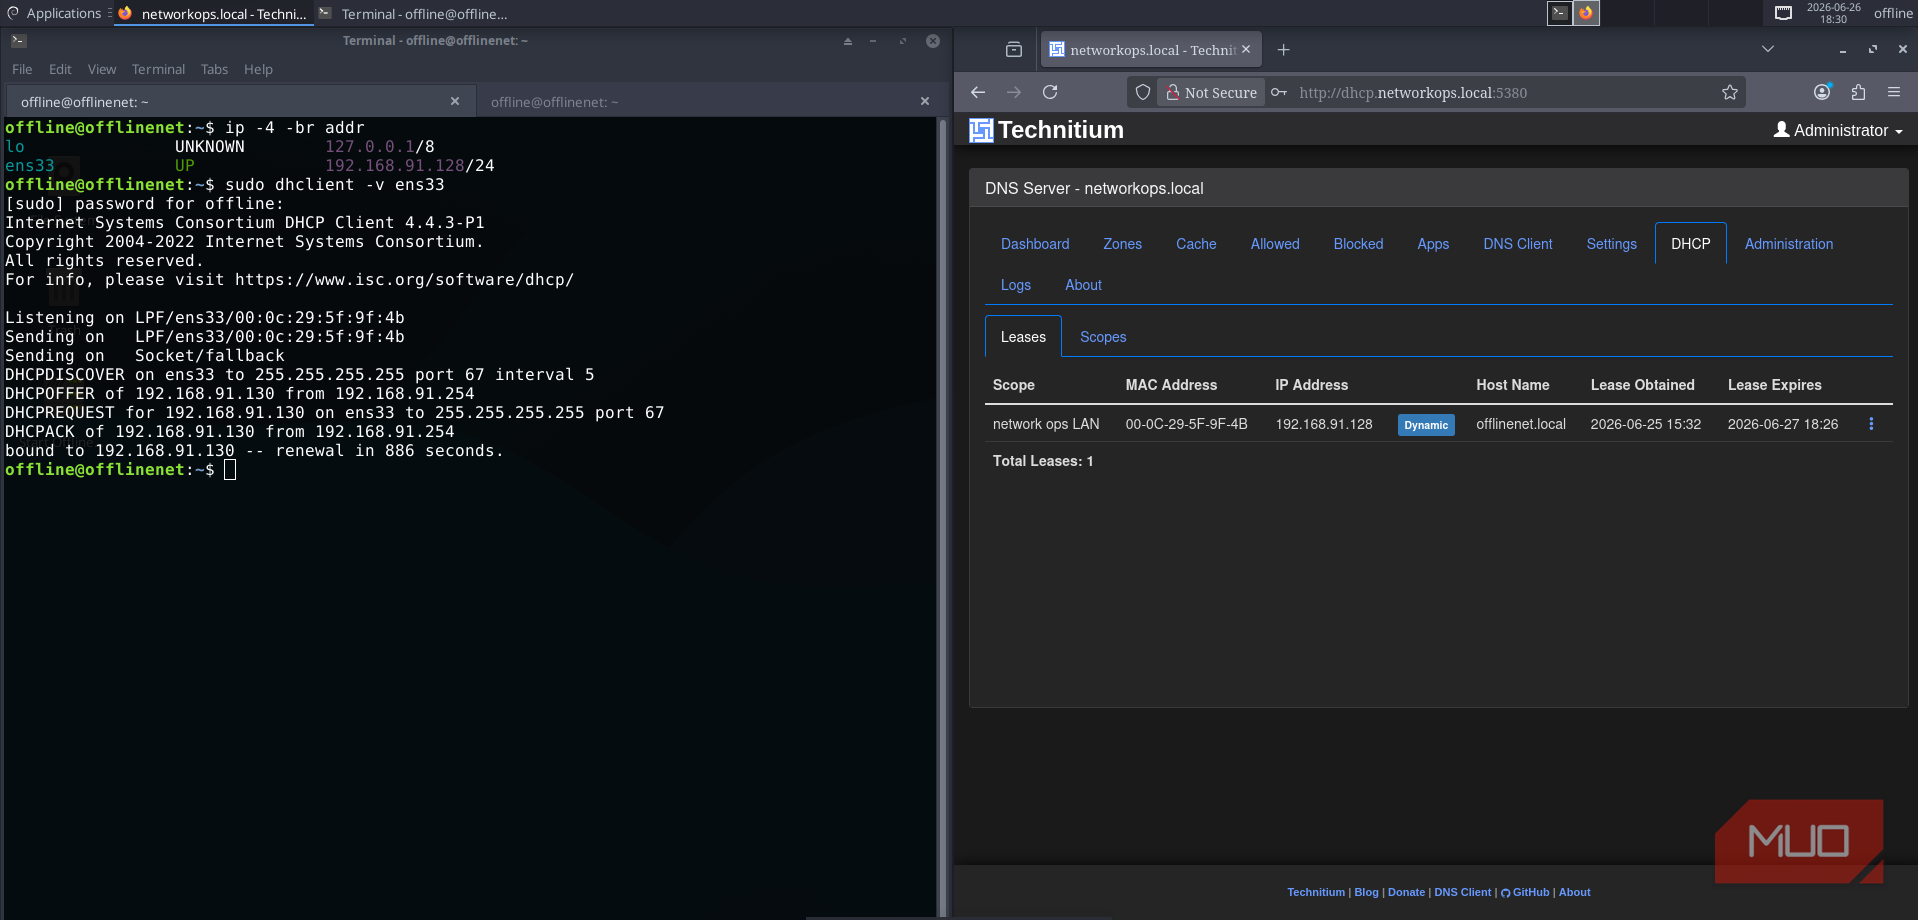This screenshot has width=1918, height=920.
Task: Reload the Technitium page
Action: point(1050,92)
